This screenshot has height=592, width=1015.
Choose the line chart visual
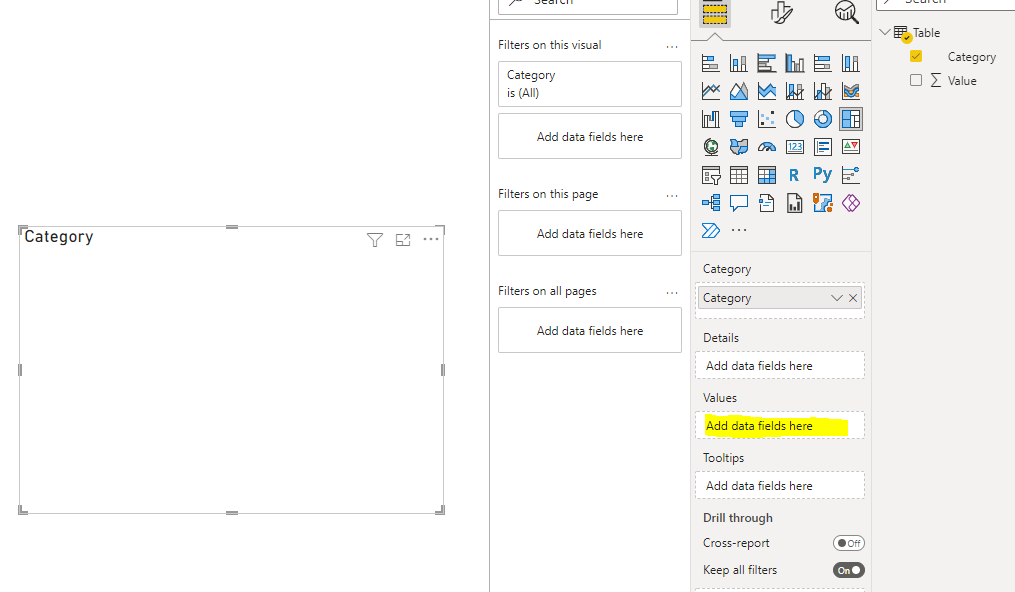tap(711, 91)
